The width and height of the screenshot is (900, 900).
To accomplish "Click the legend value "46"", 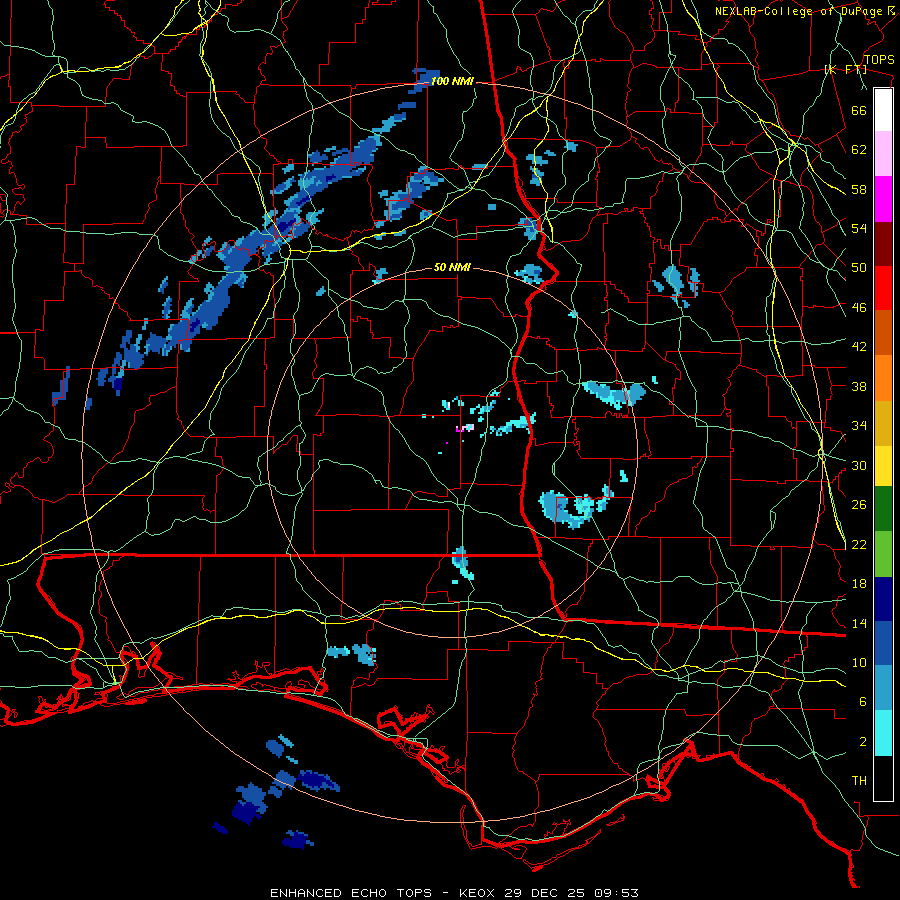I will [859, 308].
